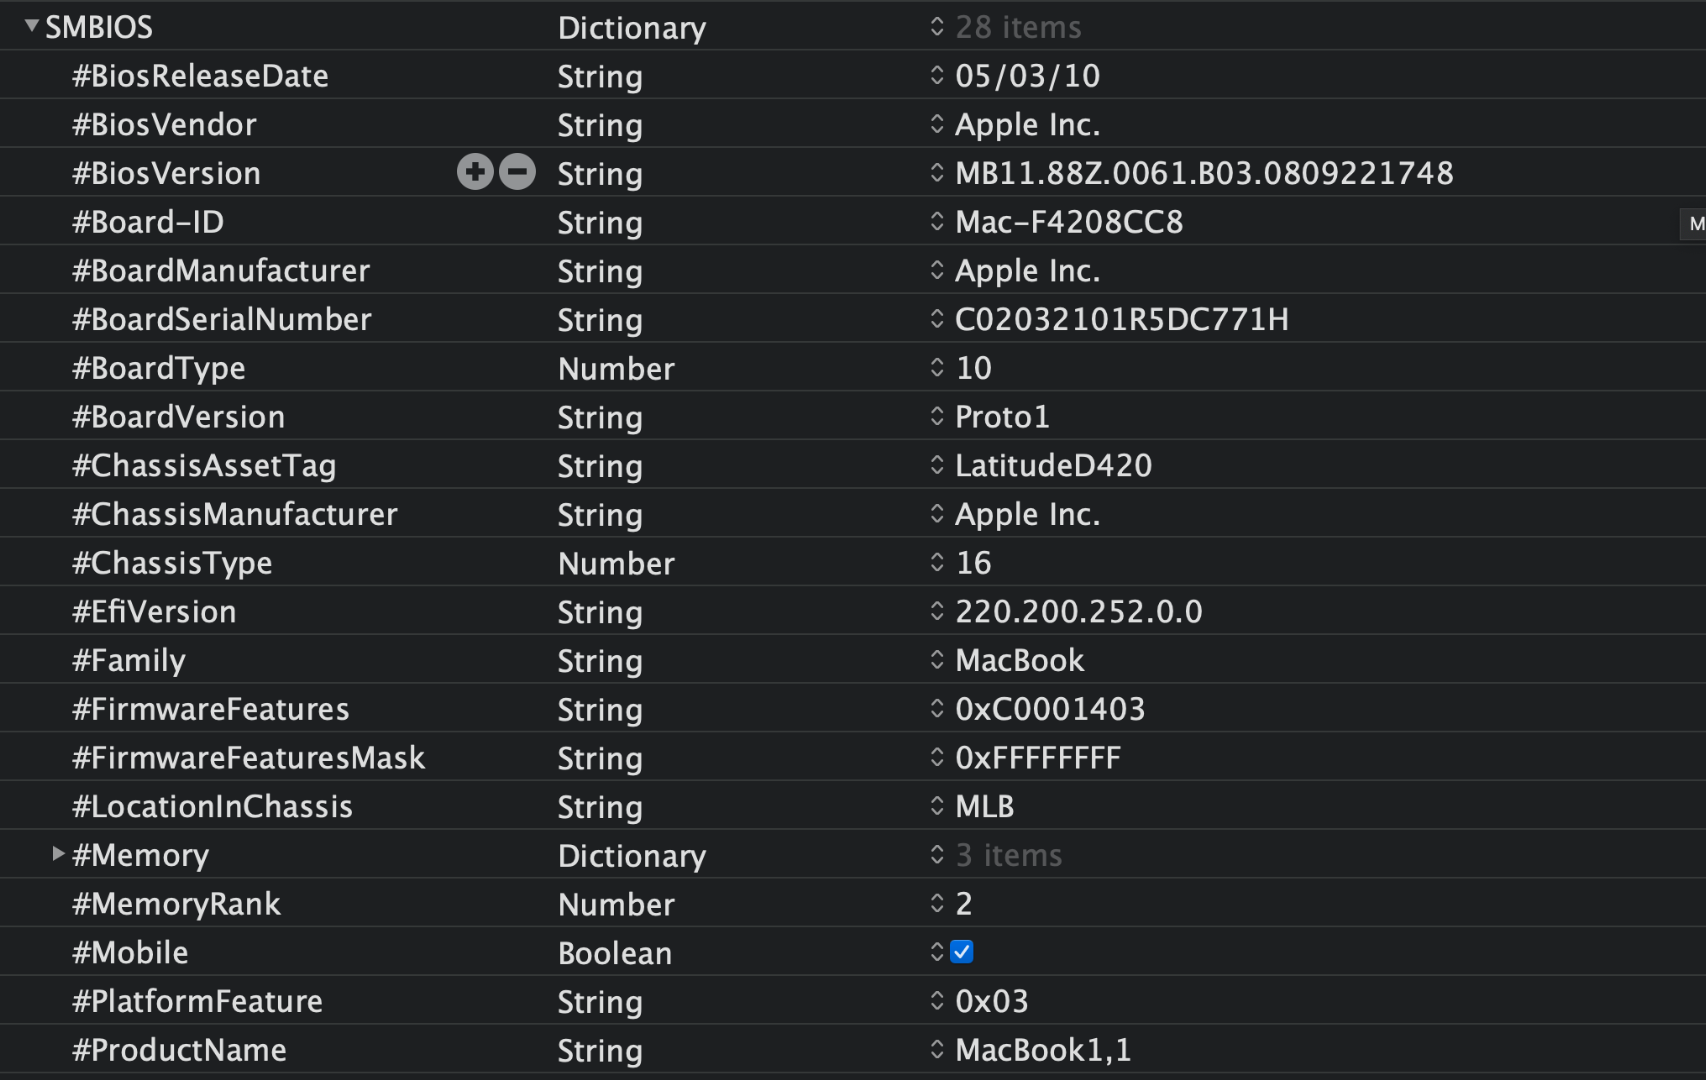The height and width of the screenshot is (1080, 1706).
Task: Open type stepper for #Family row
Action: (x=936, y=660)
